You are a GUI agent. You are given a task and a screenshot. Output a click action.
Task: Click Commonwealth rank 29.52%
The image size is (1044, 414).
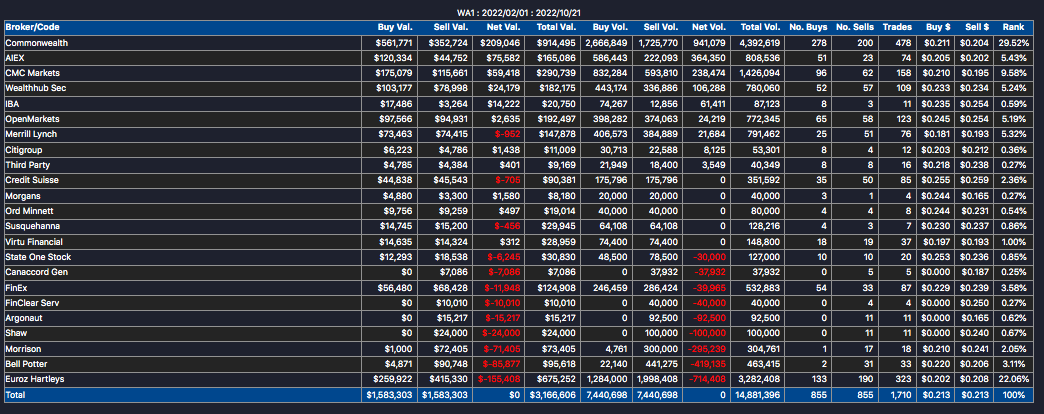click(x=1013, y=43)
